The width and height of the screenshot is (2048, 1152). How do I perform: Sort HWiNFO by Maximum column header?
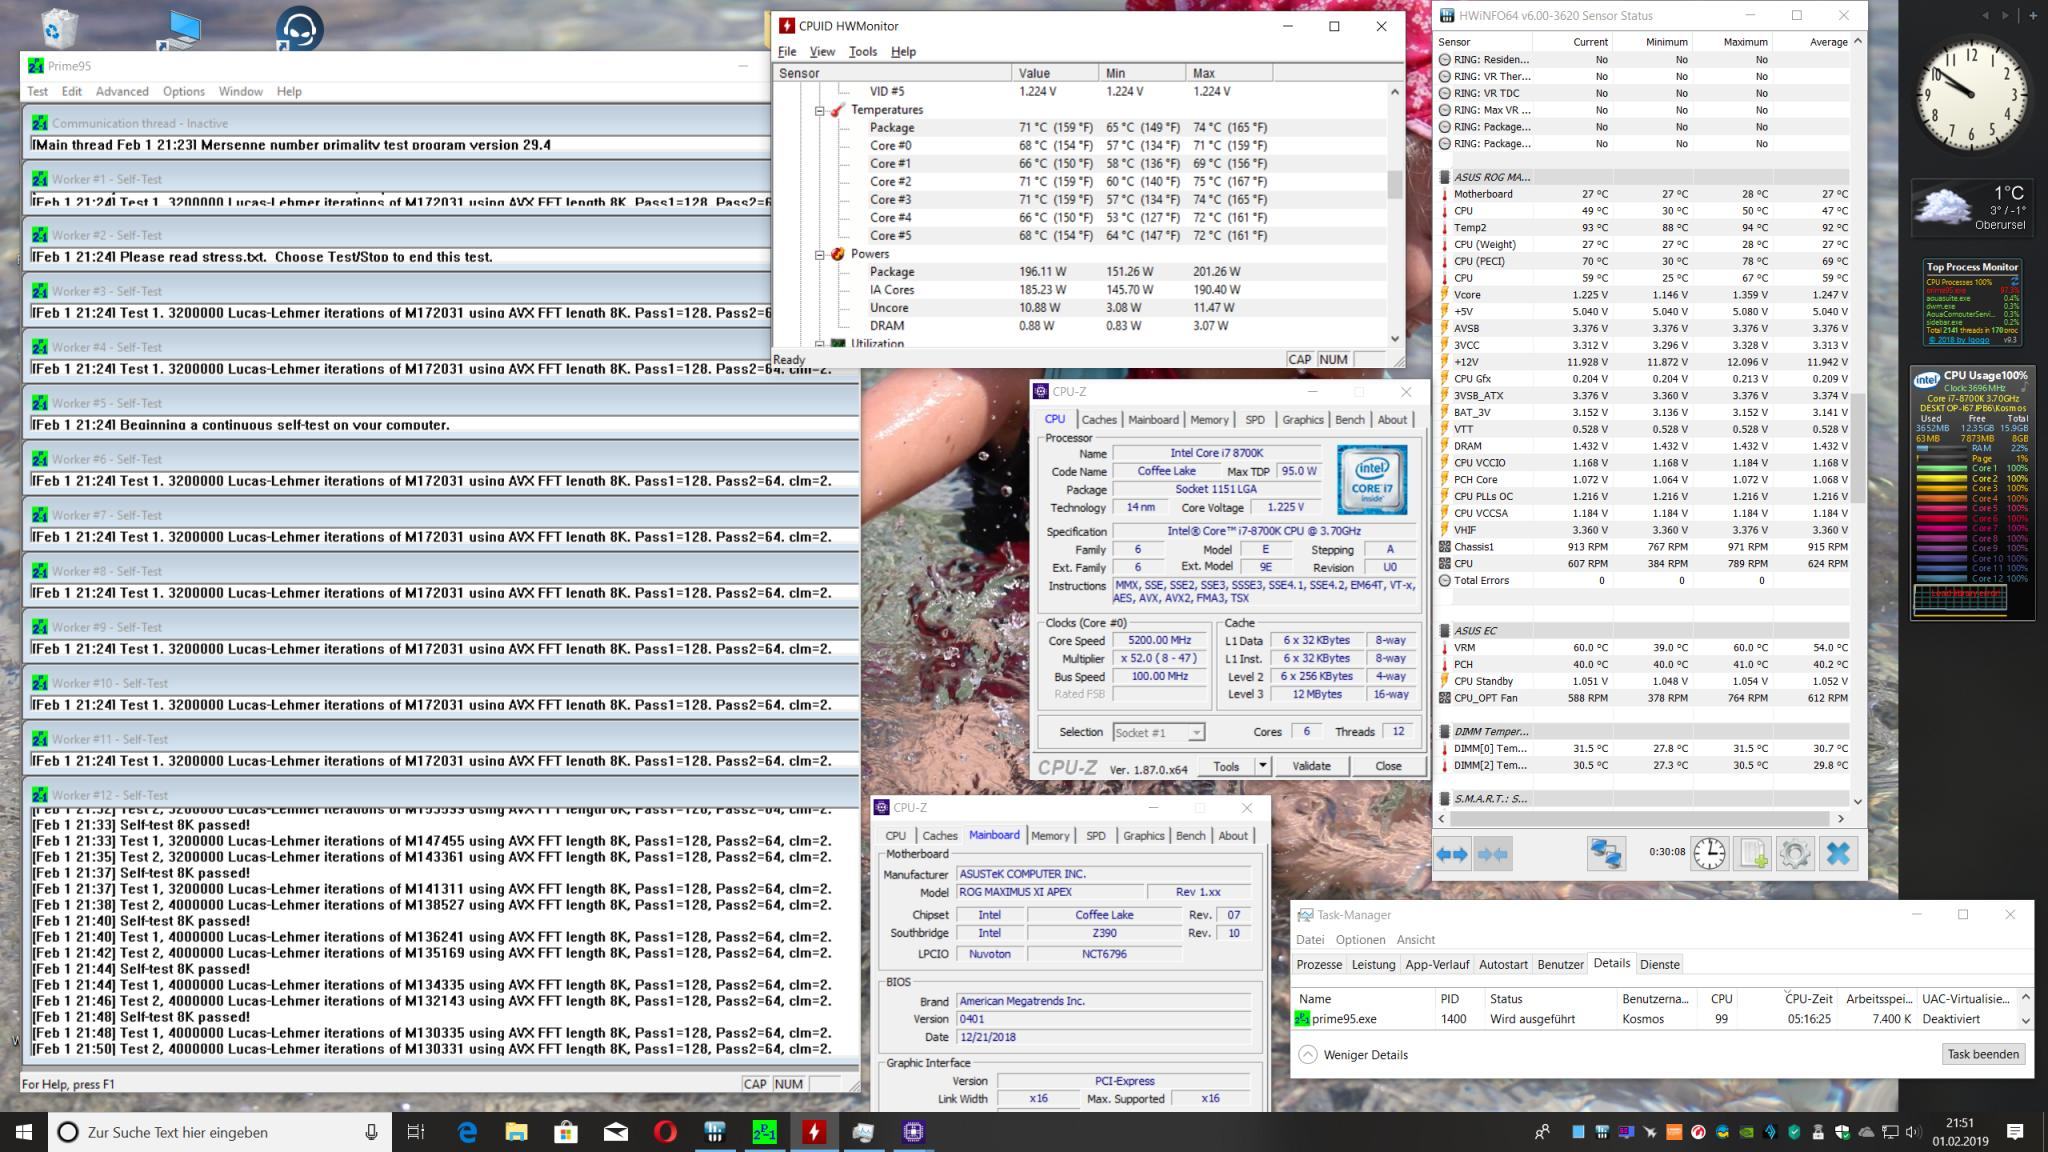coord(1732,42)
